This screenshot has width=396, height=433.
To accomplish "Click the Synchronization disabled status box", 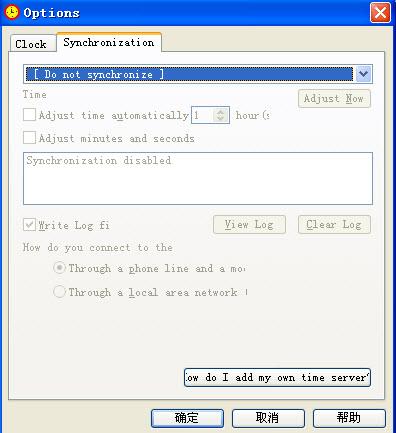I will (198, 178).
